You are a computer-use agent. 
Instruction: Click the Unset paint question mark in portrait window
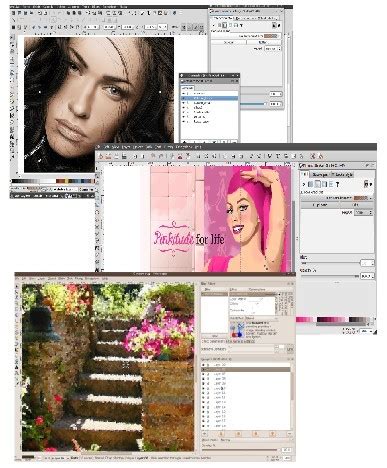click(x=241, y=25)
